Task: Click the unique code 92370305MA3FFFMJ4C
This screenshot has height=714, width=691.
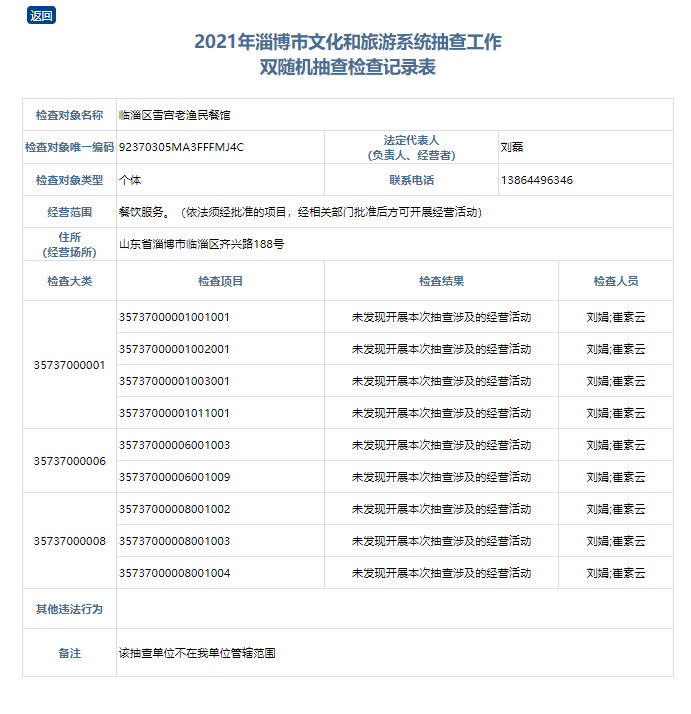Action: click(x=181, y=147)
